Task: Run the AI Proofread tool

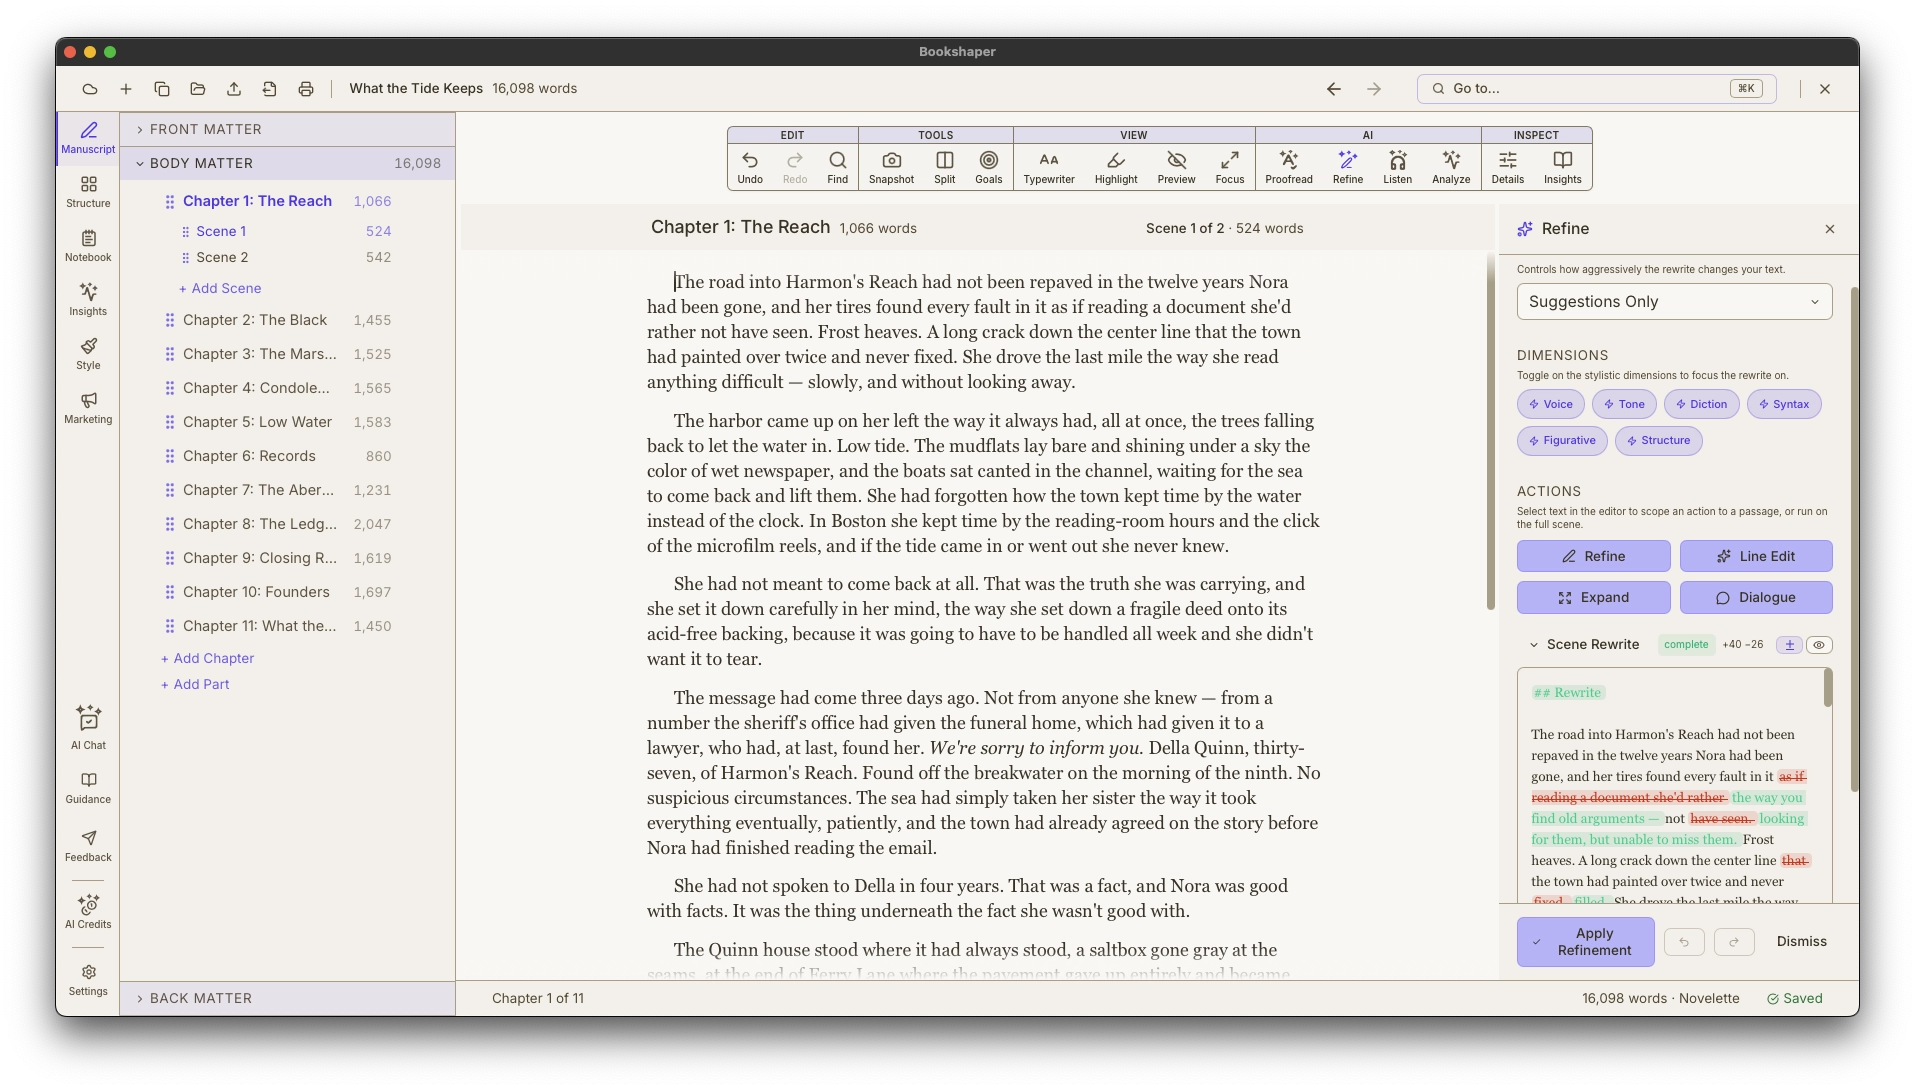Action: [x=1288, y=167]
